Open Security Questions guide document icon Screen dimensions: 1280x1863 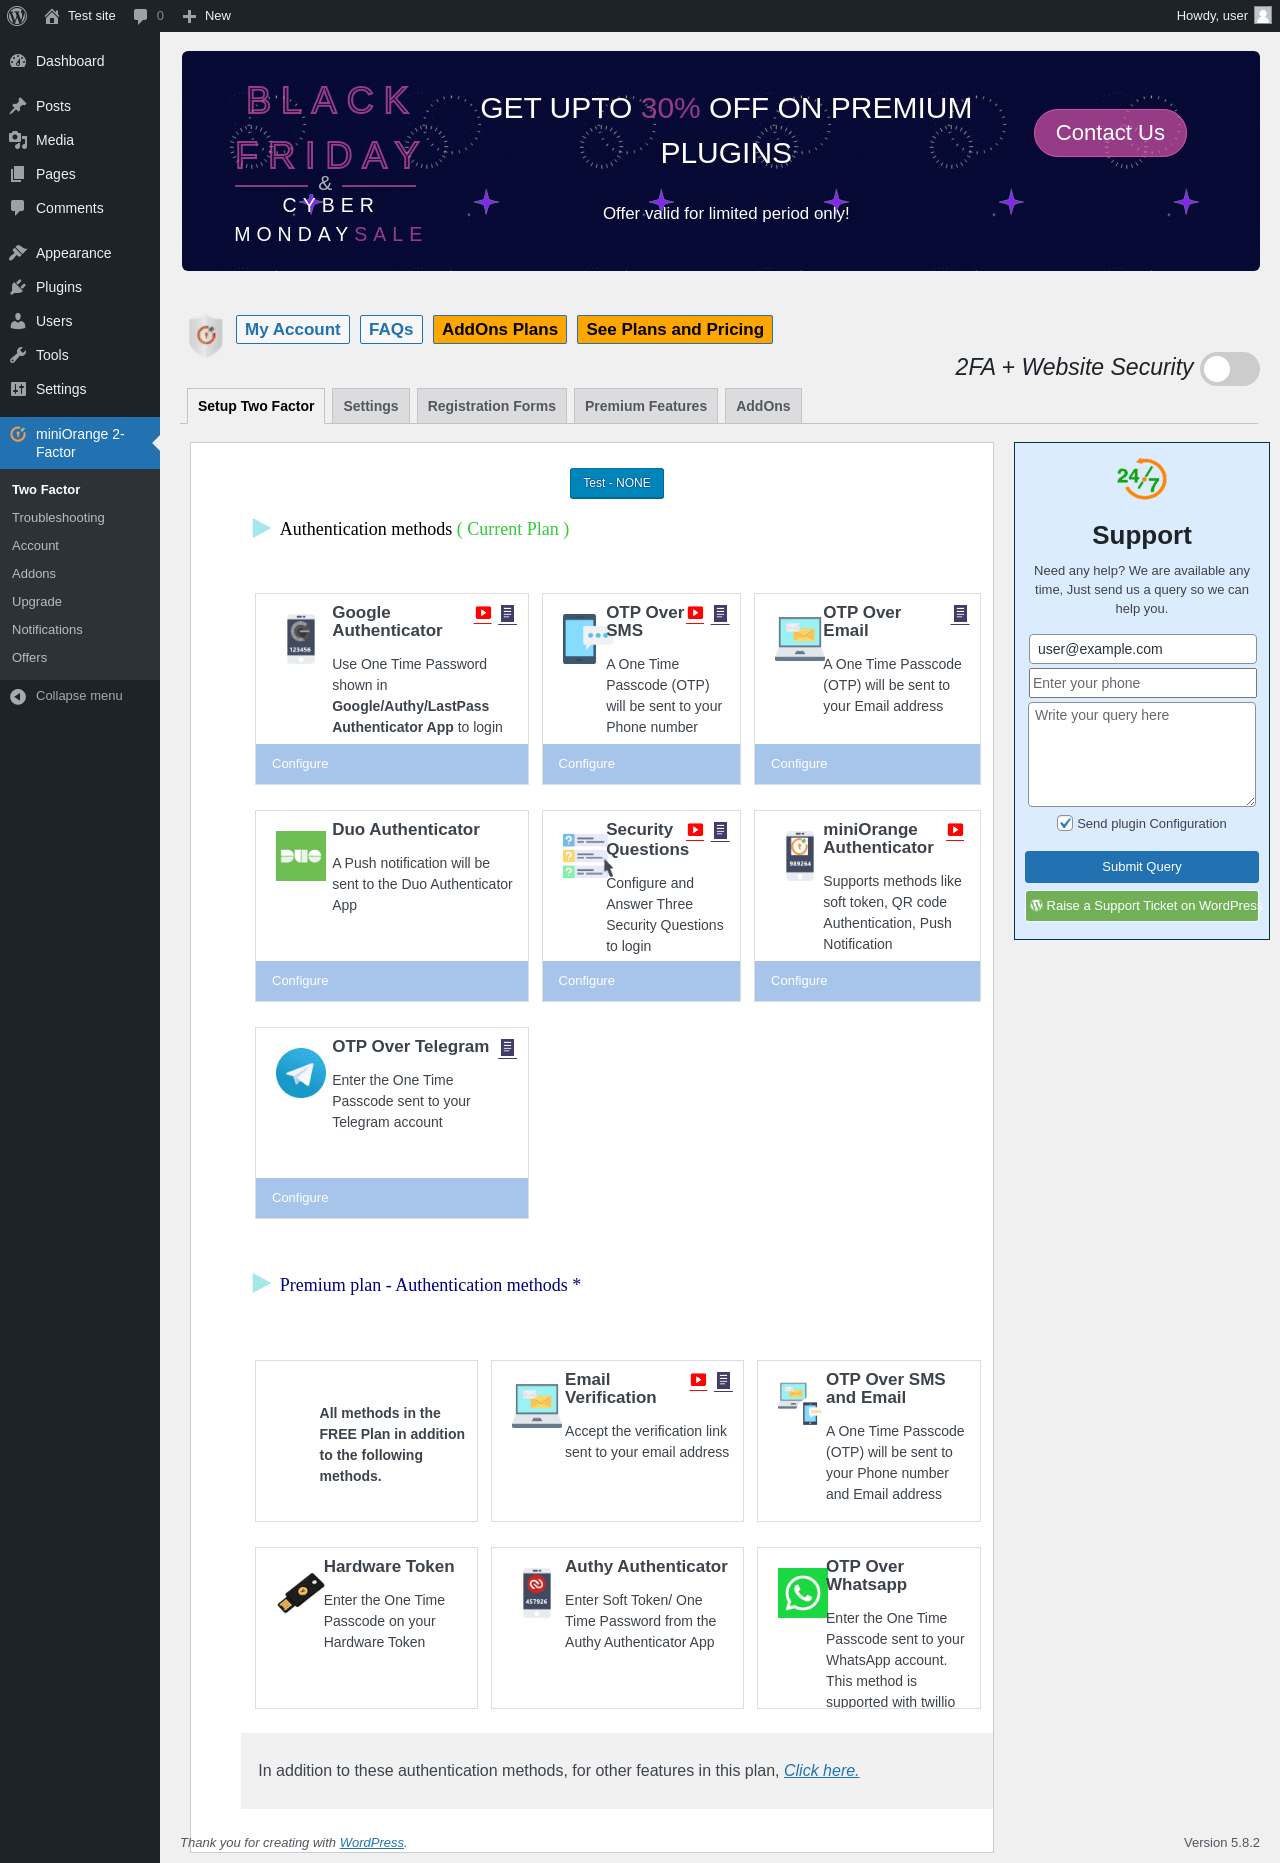tap(720, 830)
